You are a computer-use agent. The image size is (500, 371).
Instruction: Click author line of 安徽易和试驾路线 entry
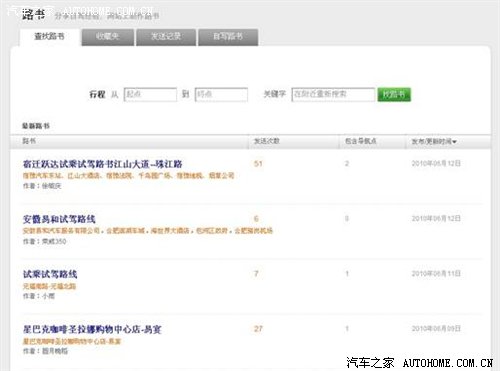[x=44, y=241]
